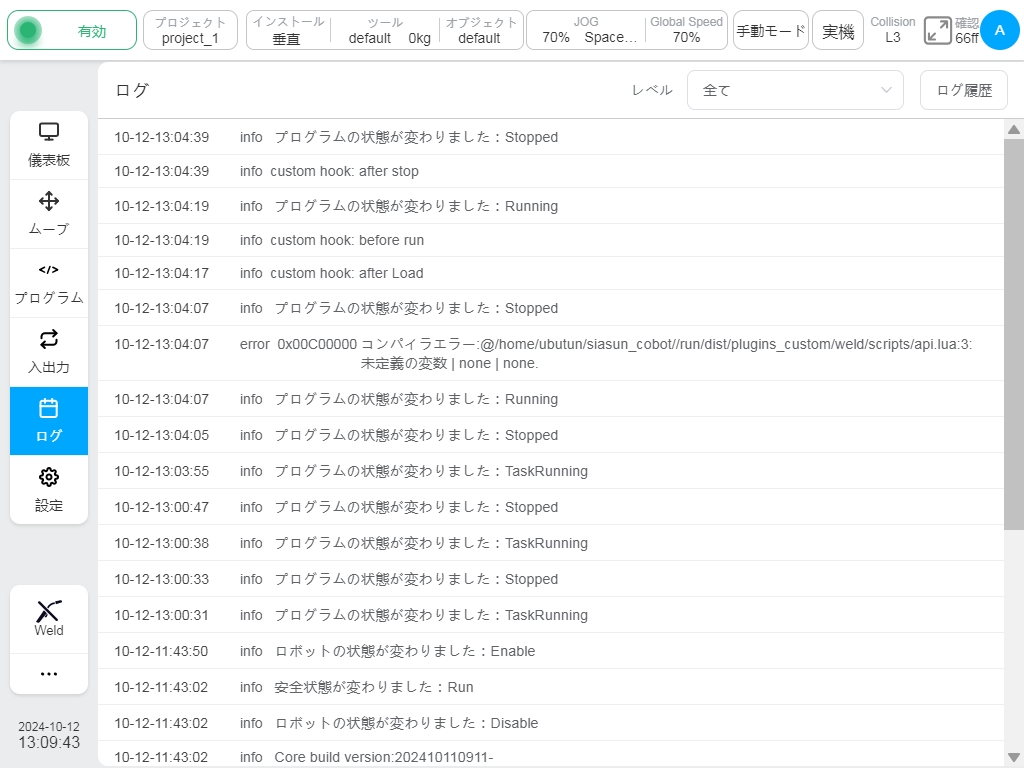1024x768 pixels.
Task: Adjust the JOG 70% setting
Action: [586, 30]
